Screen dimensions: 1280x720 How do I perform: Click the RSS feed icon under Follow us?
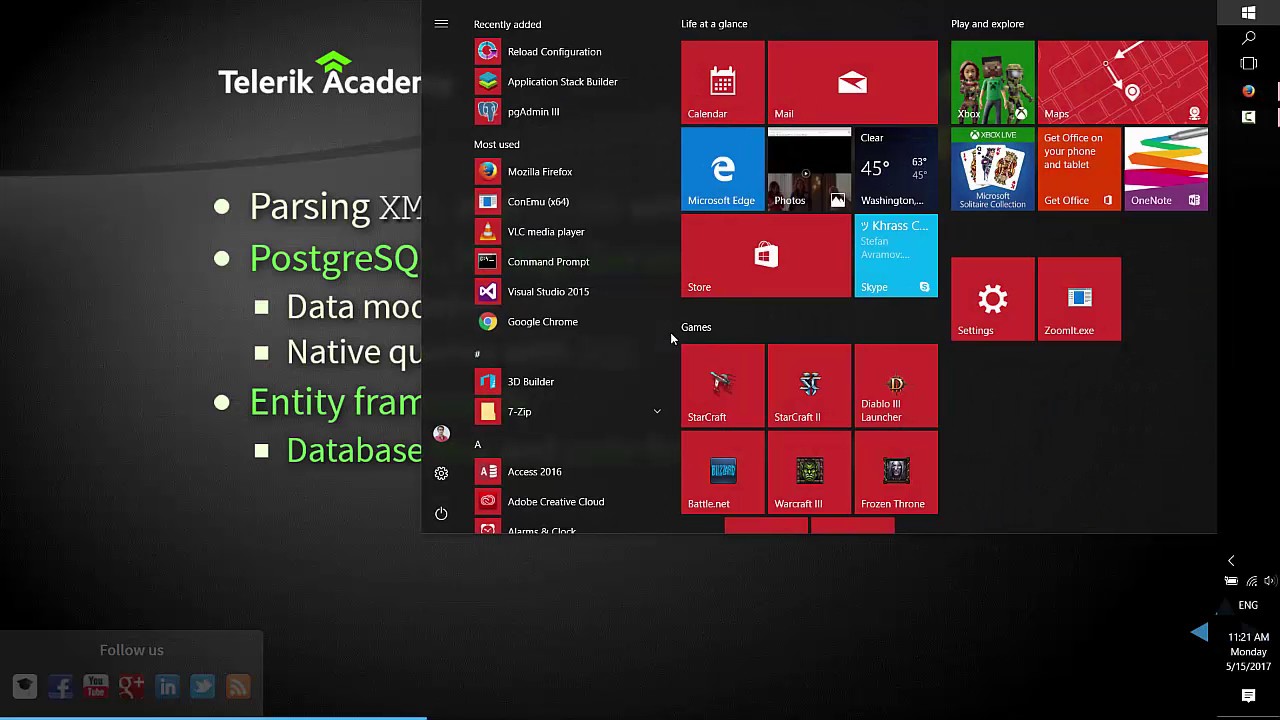point(238,686)
